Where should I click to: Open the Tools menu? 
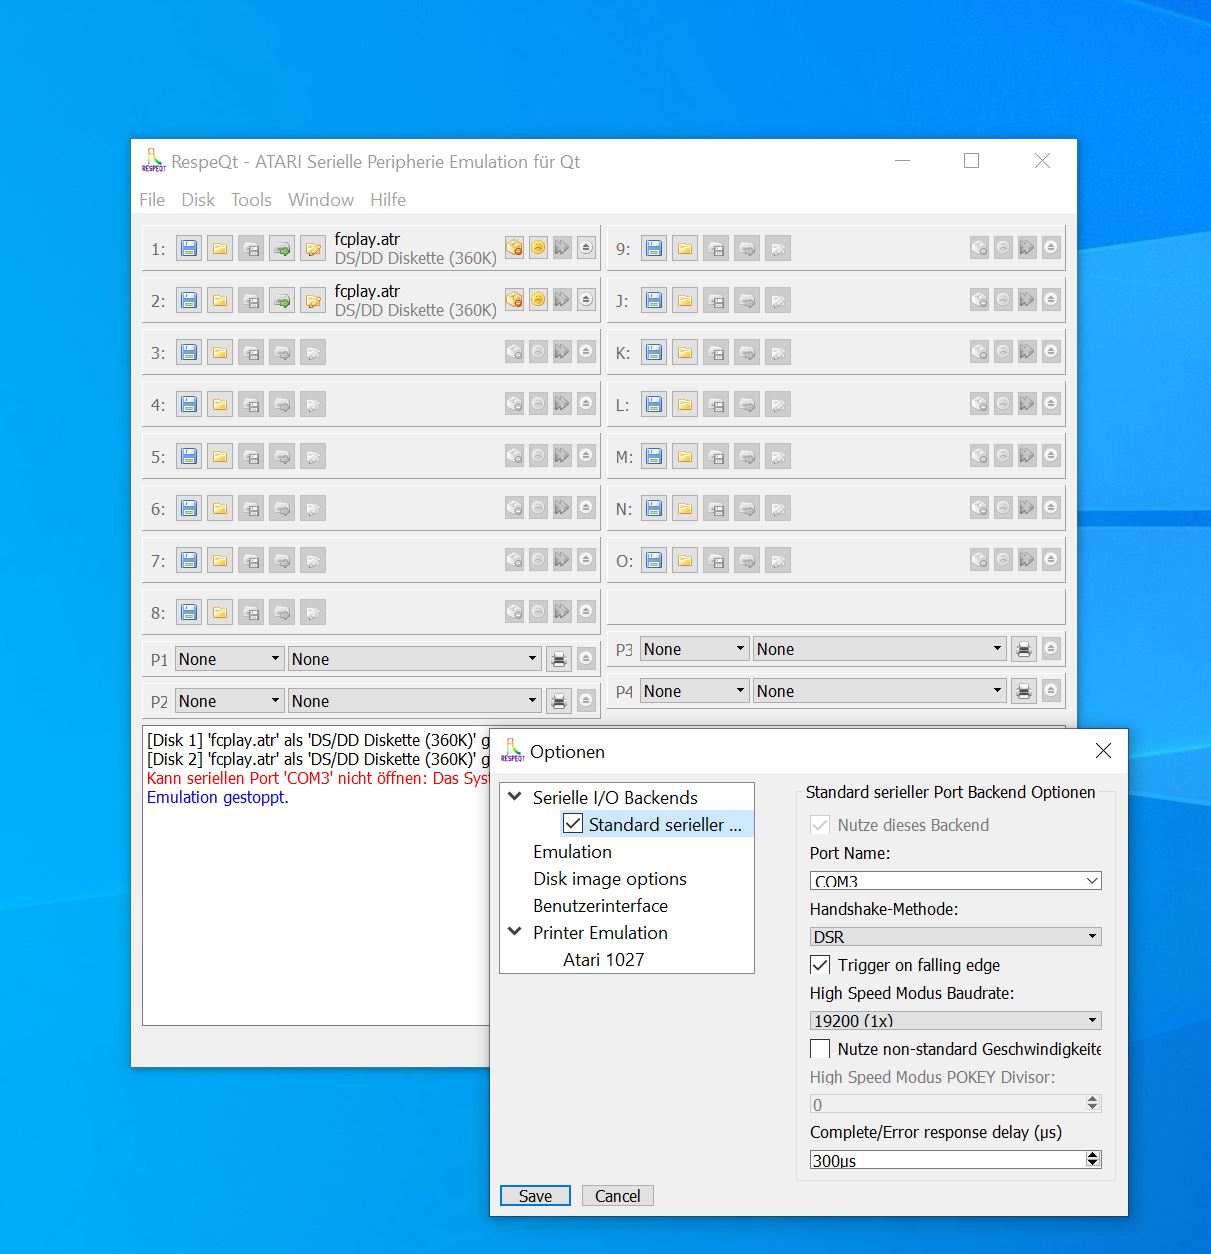point(251,200)
